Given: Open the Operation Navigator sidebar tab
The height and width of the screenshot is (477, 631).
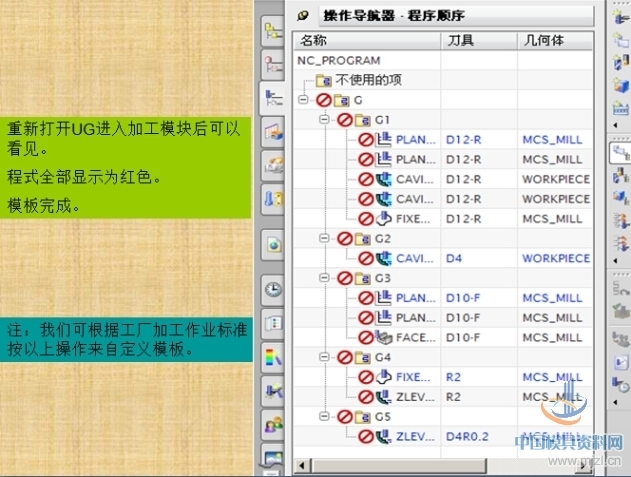Looking at the screenshot, I should pos(272,97).
